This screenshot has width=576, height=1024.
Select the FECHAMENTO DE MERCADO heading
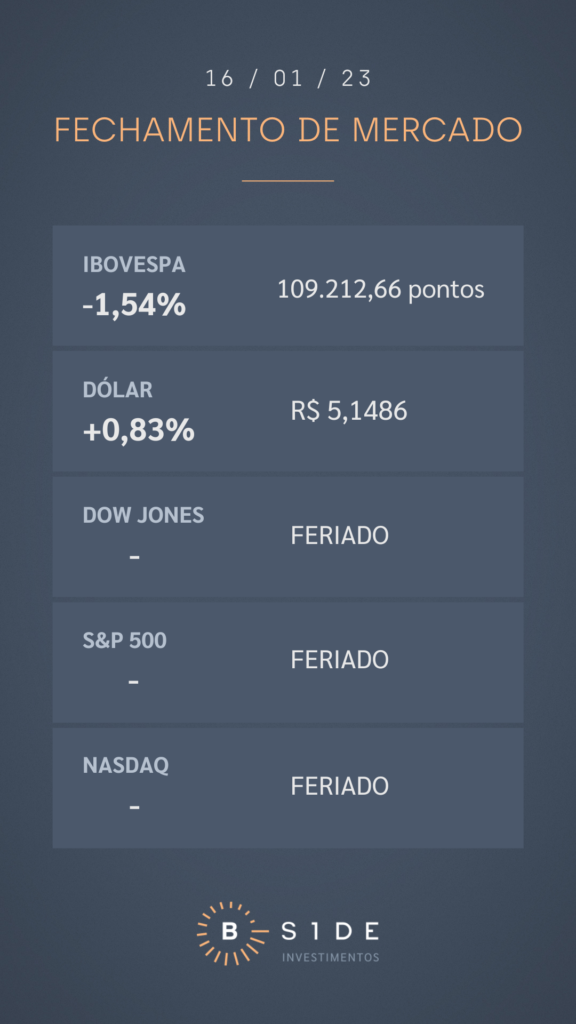click(x=288, y=130)
